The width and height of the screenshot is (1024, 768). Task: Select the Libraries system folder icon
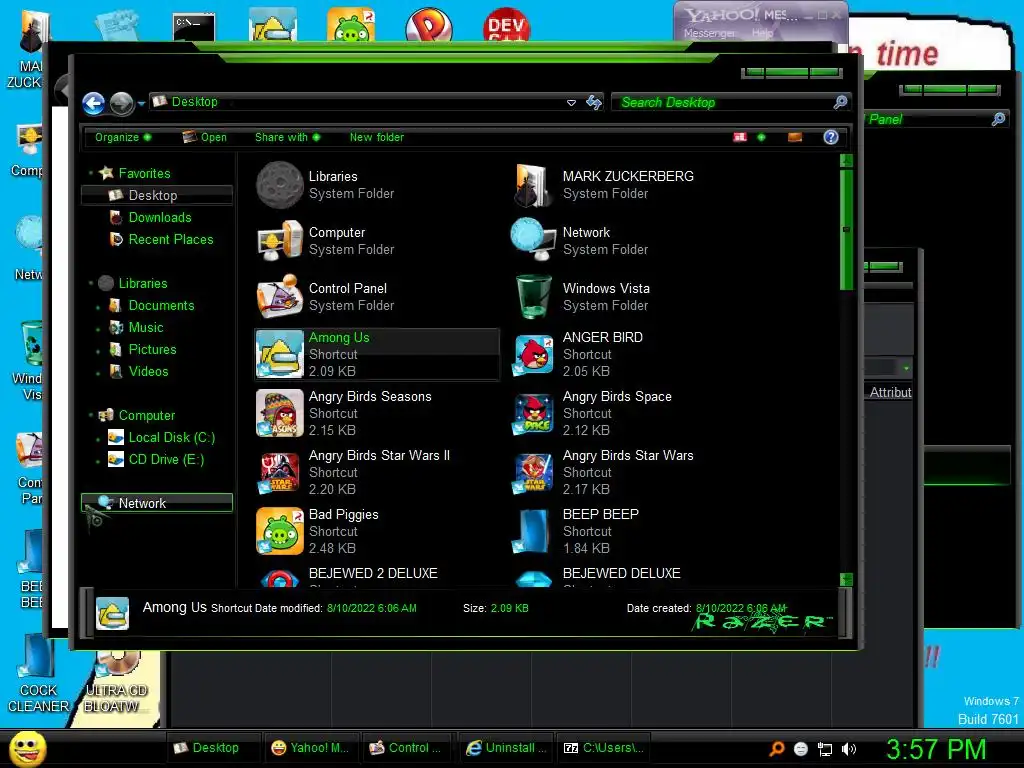[280, 185]
